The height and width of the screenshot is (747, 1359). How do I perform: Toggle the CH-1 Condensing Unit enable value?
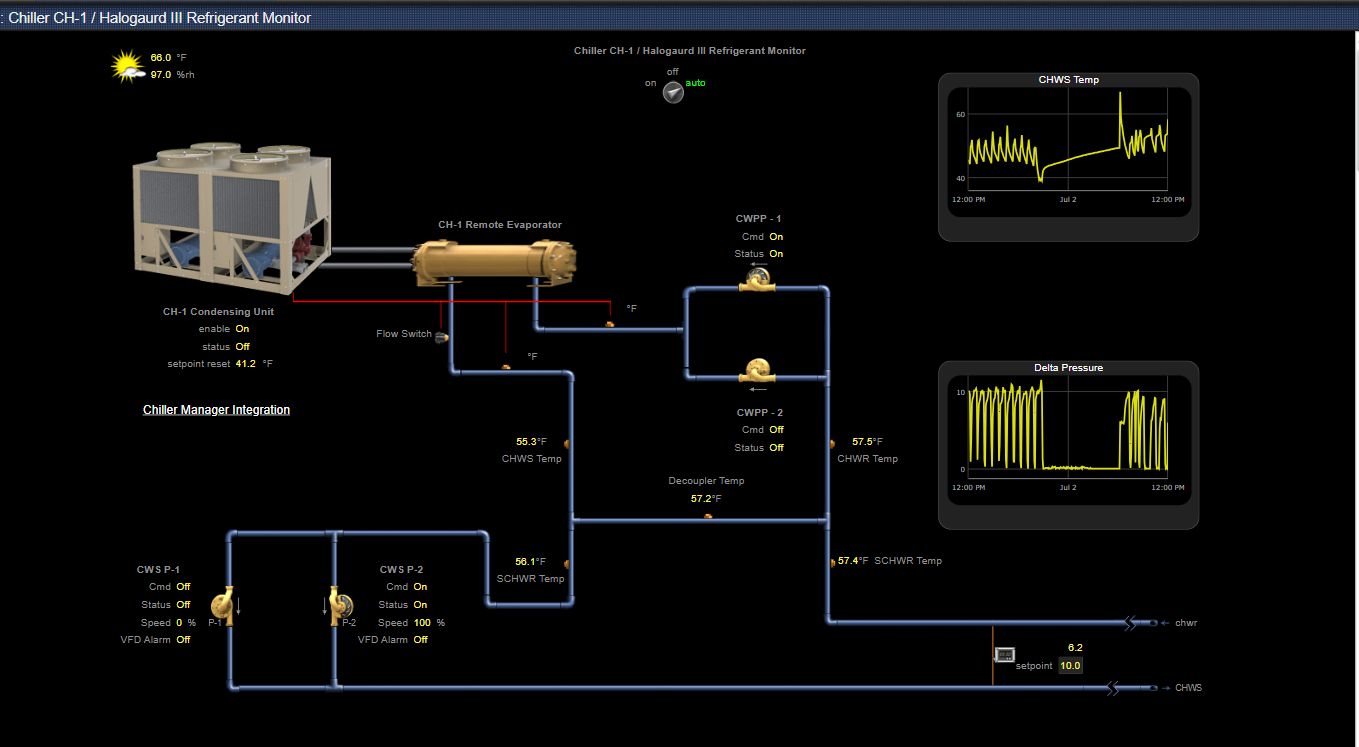pos(242,328)
